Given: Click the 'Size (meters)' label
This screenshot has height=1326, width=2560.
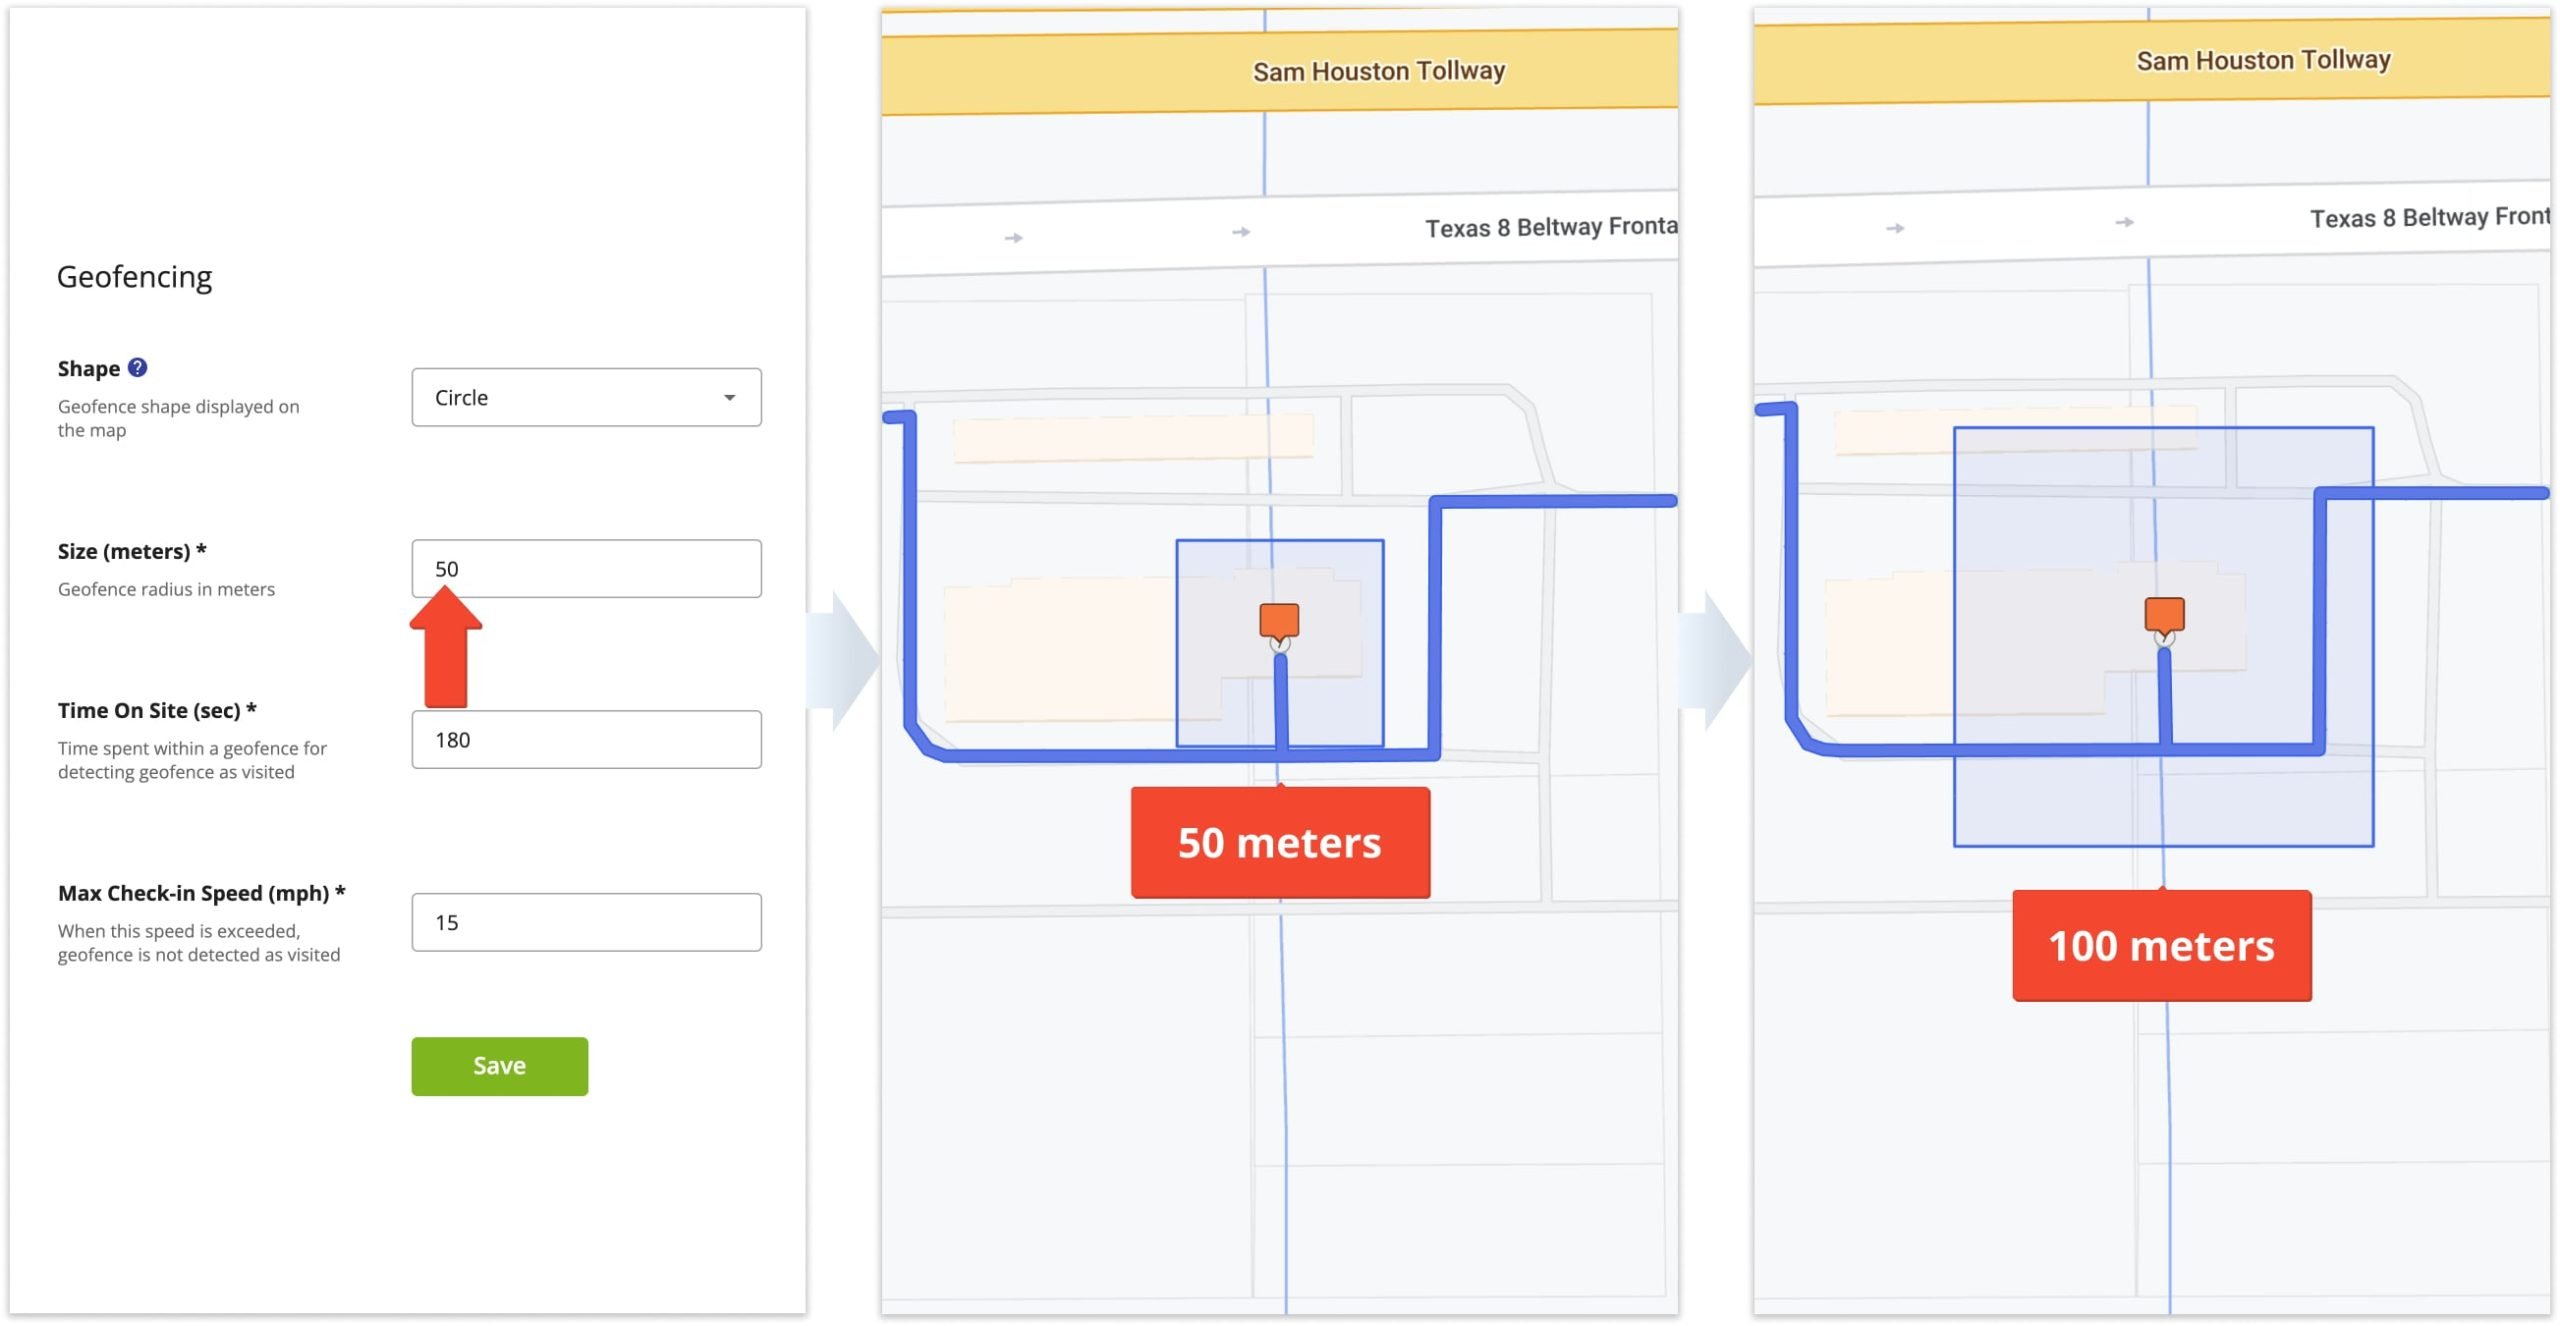Looking at the screenshot, I should point(131,551).
